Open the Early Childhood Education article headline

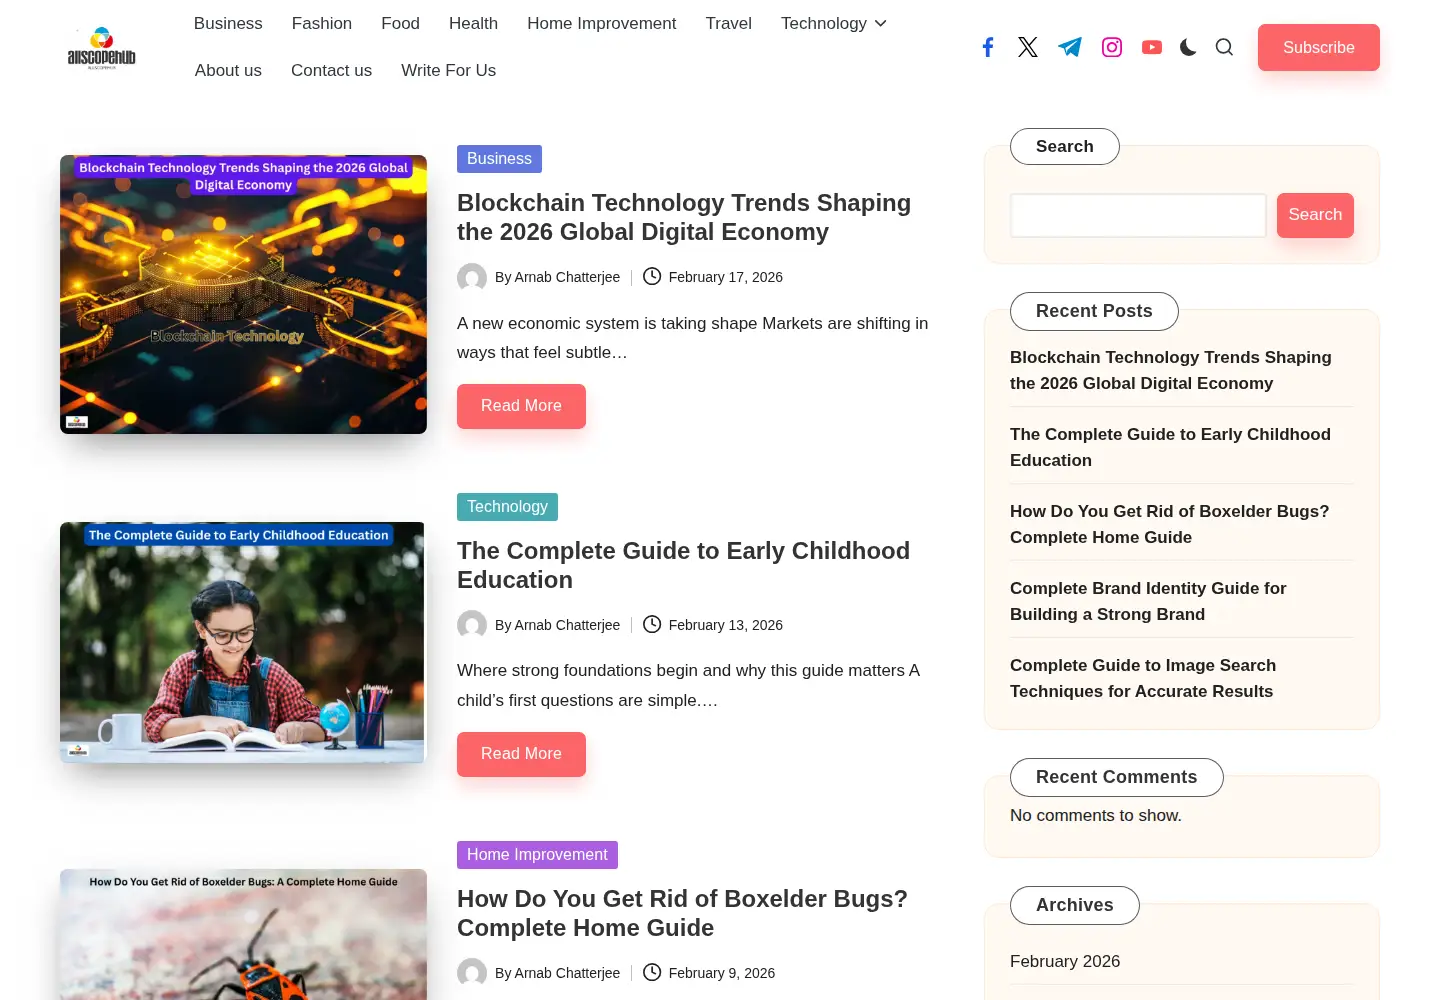pyautogui.click(x=684, y=565)
